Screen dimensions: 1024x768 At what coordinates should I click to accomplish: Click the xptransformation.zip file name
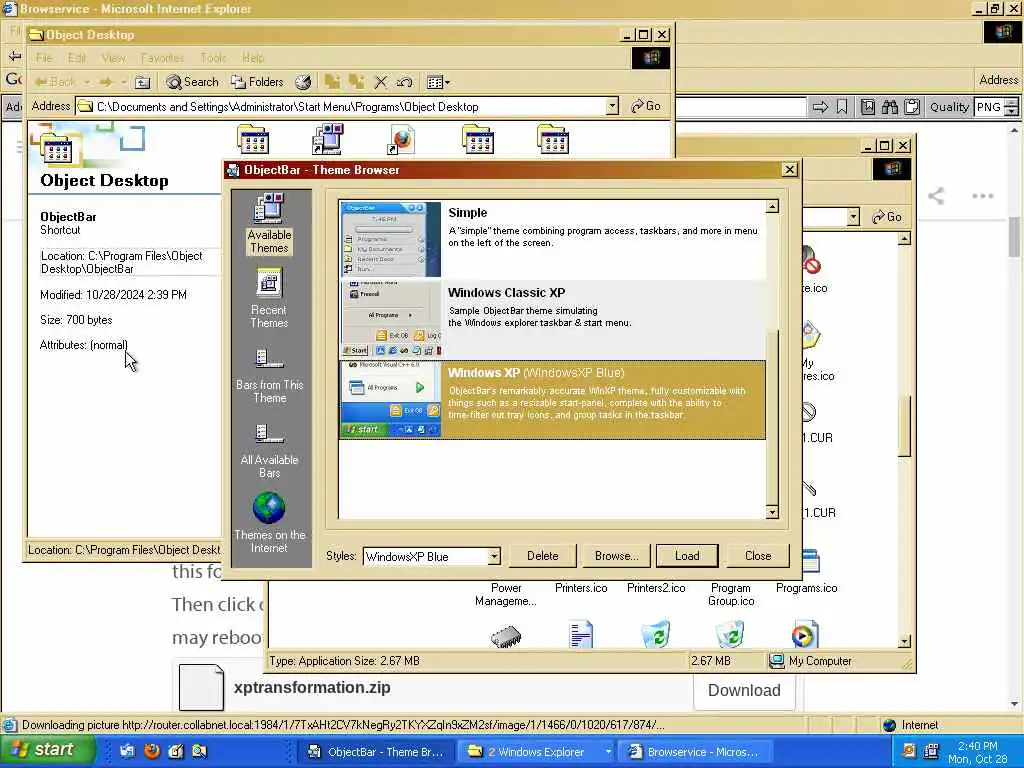pos(312,688)
